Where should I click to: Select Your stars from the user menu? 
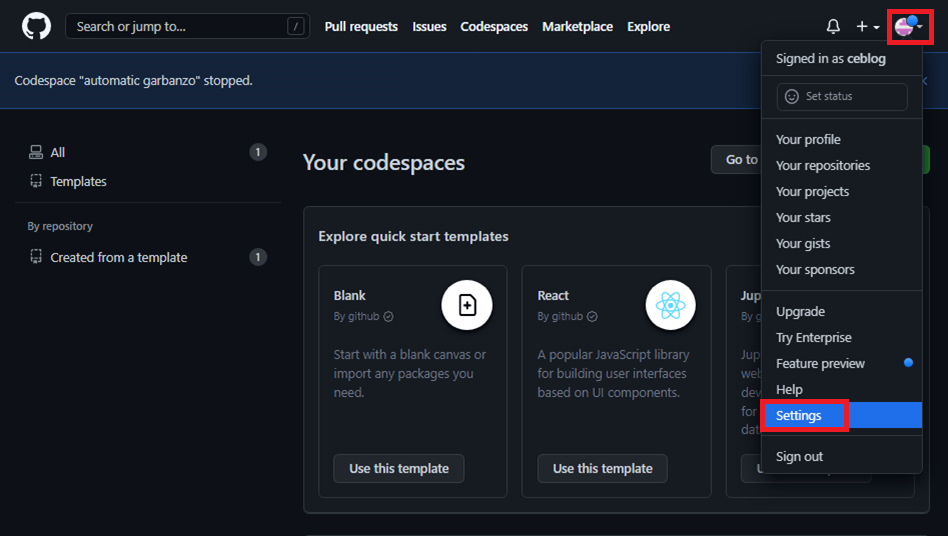[841, 218]
